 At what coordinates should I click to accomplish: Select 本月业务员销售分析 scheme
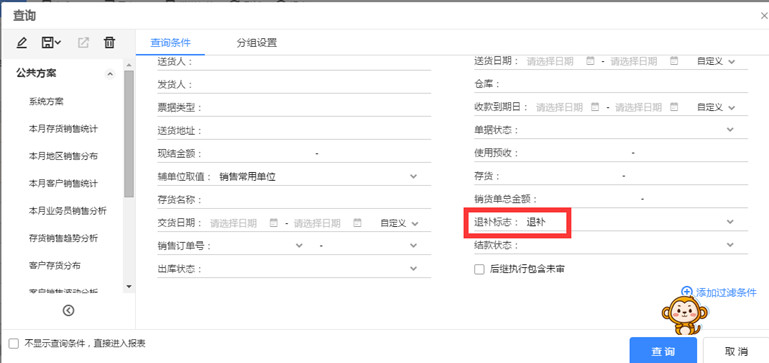[x=68, y=211]
